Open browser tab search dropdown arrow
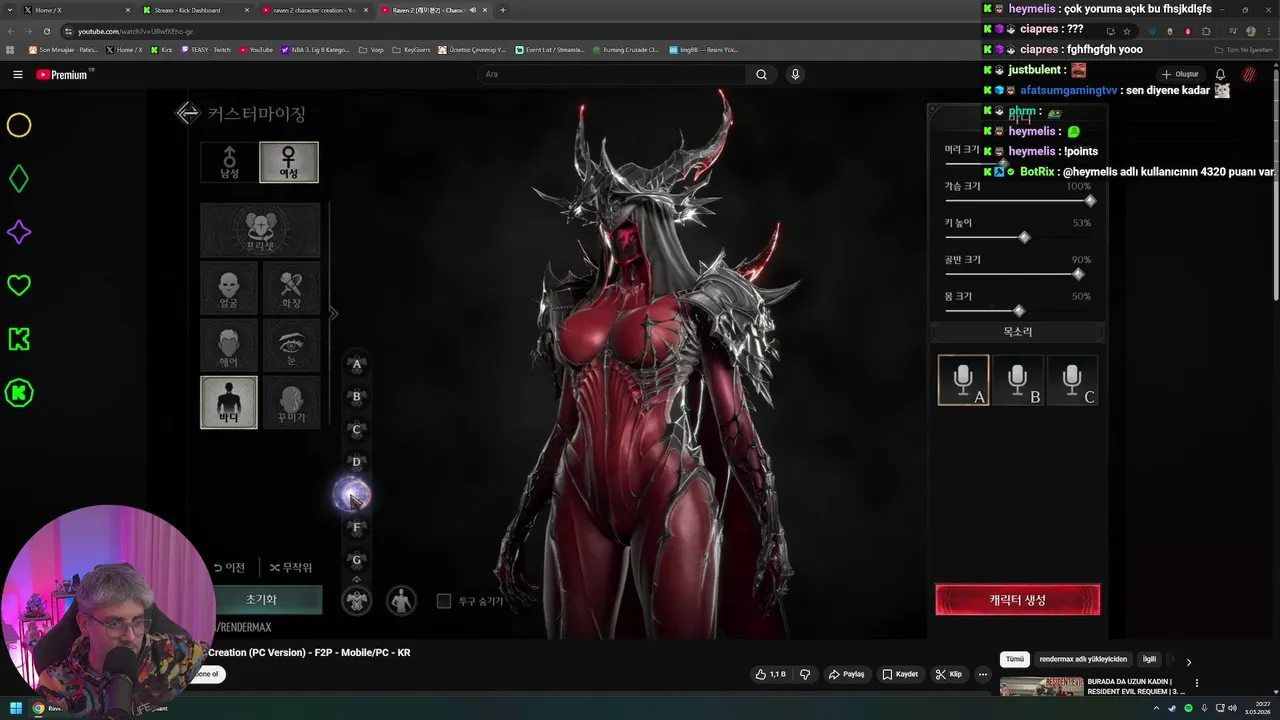The width and height of the screenshot is (1280, 720). 9,10
